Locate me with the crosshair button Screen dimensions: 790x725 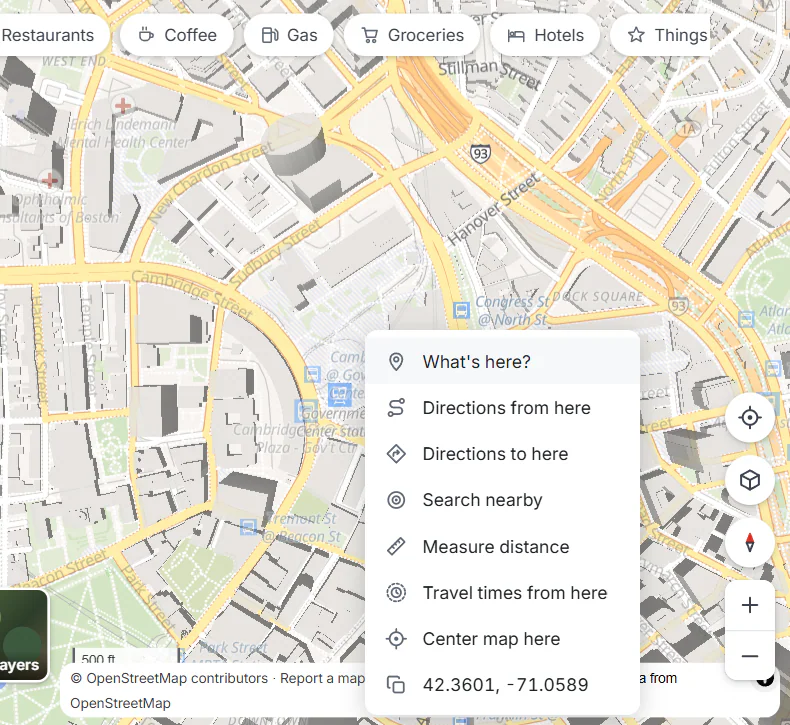pos(750,418)
